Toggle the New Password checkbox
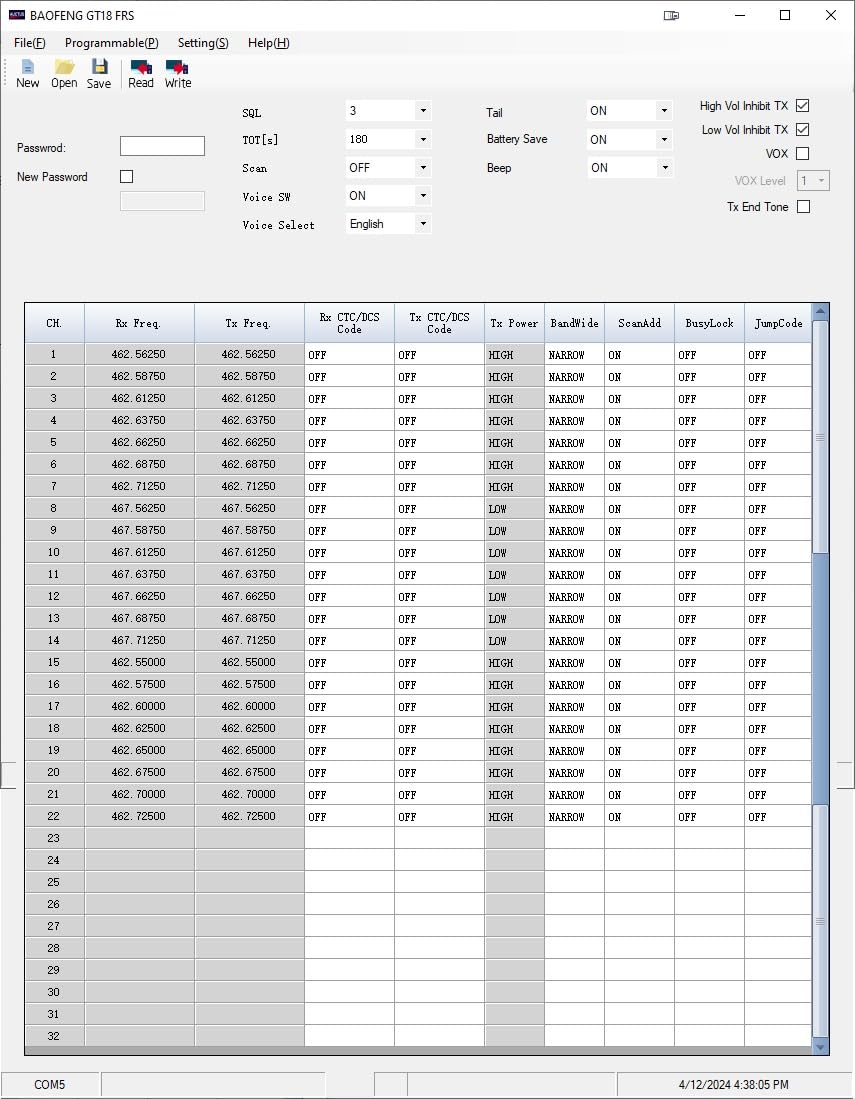 [x=126, y=177]
